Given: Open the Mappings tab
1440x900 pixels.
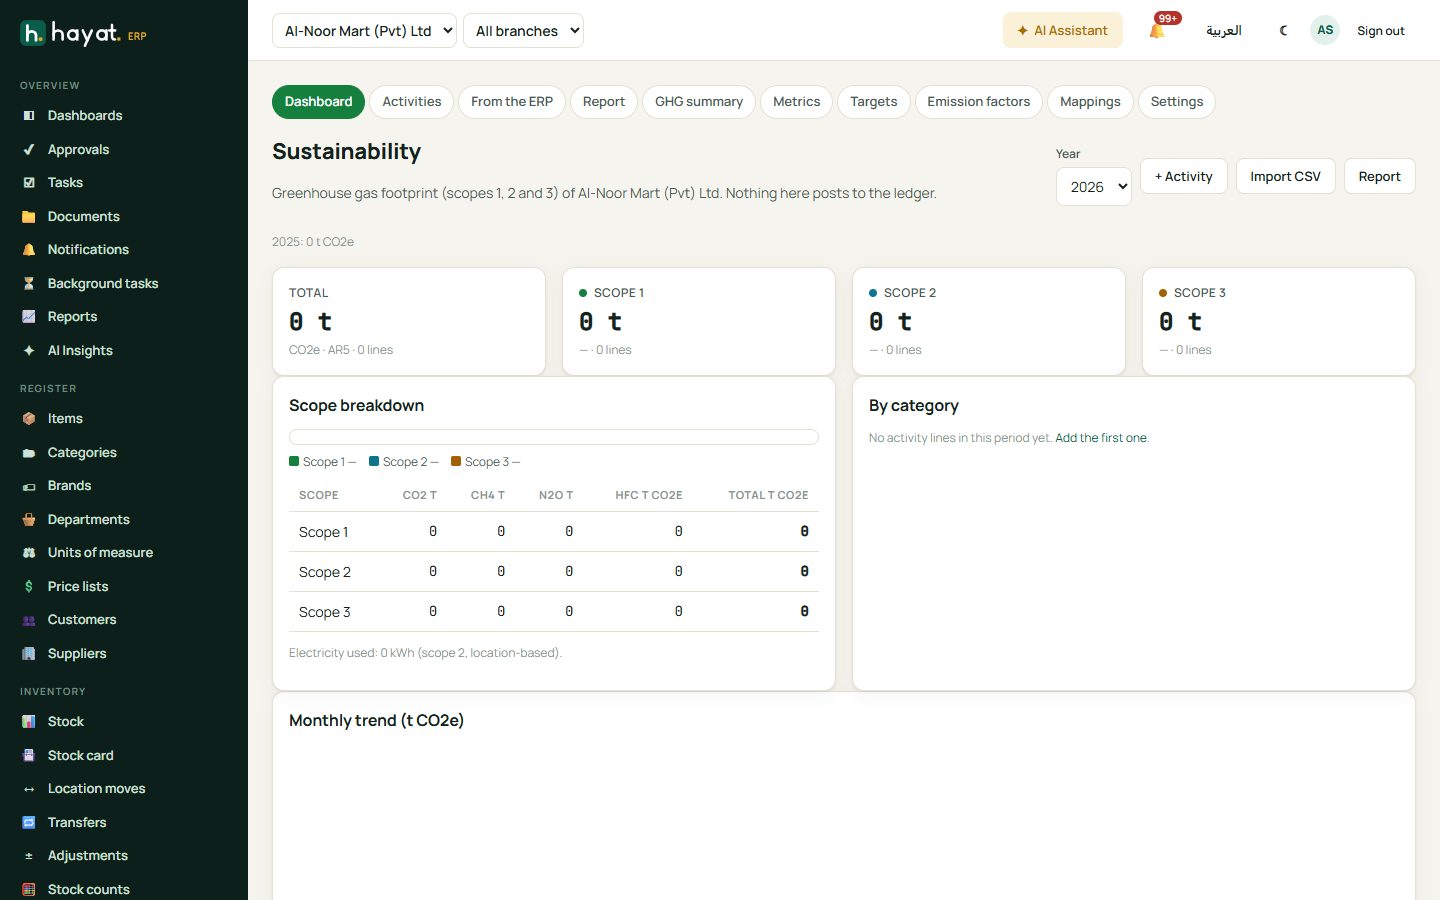Looking at the screenshot, I should [x=1090, y=102].
